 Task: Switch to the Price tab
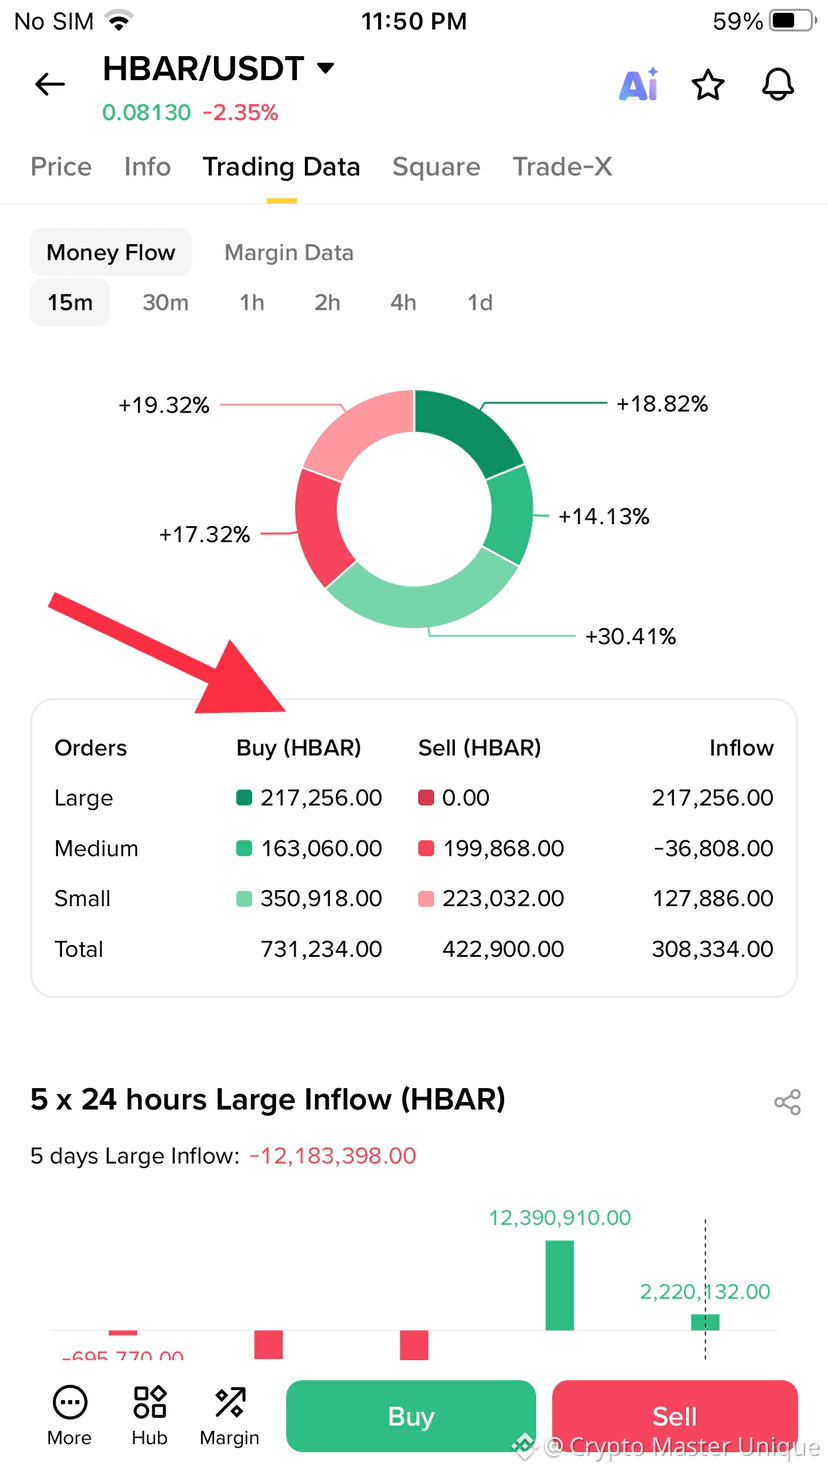(61, 166)
